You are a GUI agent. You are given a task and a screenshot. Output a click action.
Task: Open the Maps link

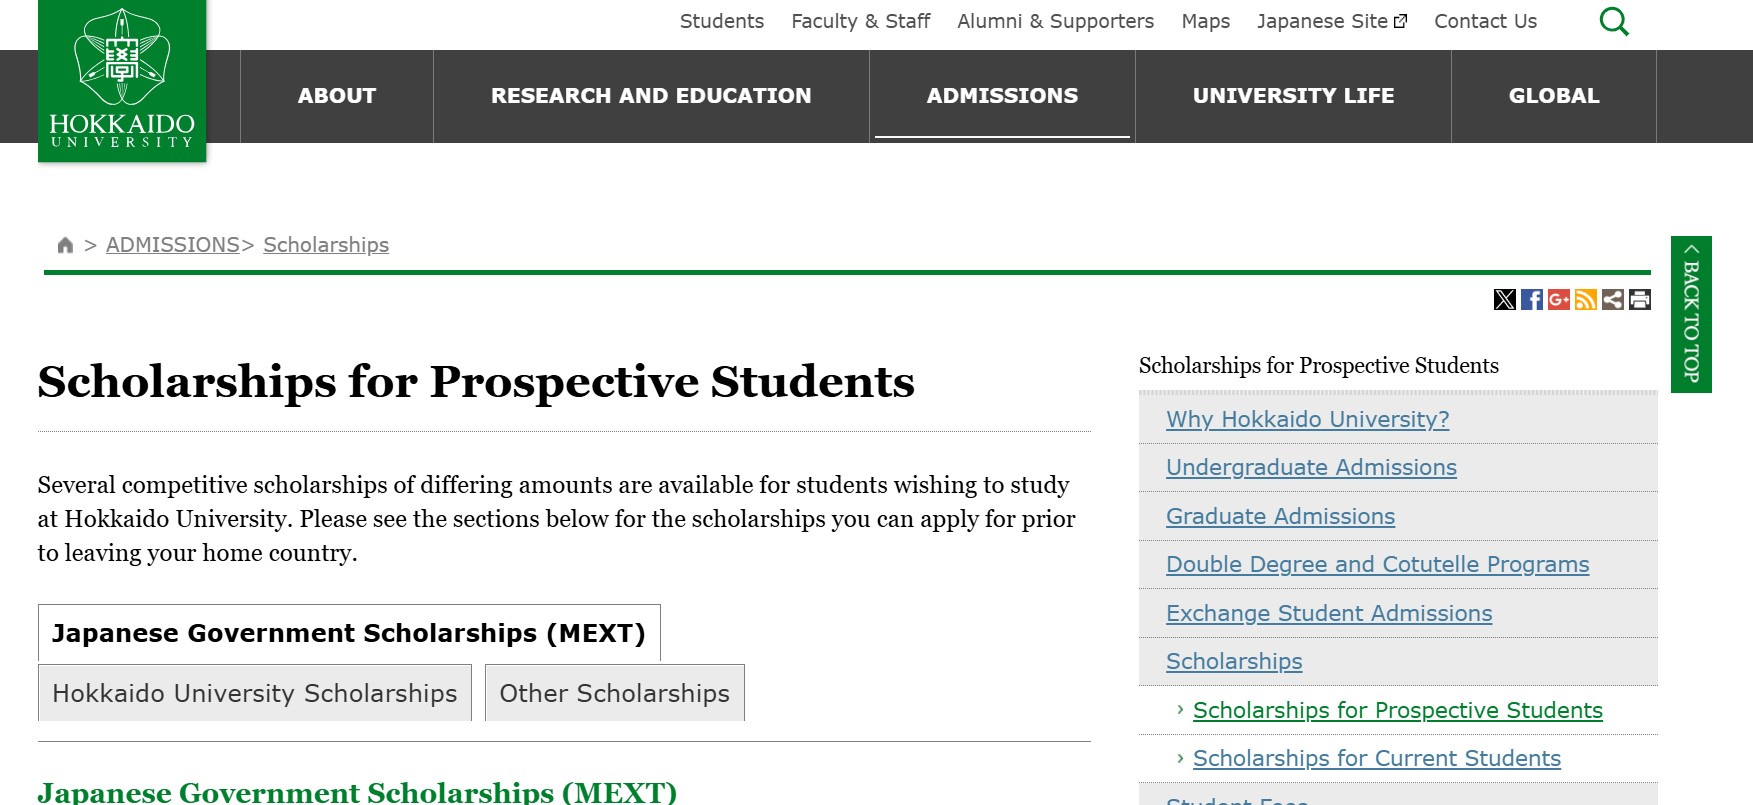(1205, 21)
